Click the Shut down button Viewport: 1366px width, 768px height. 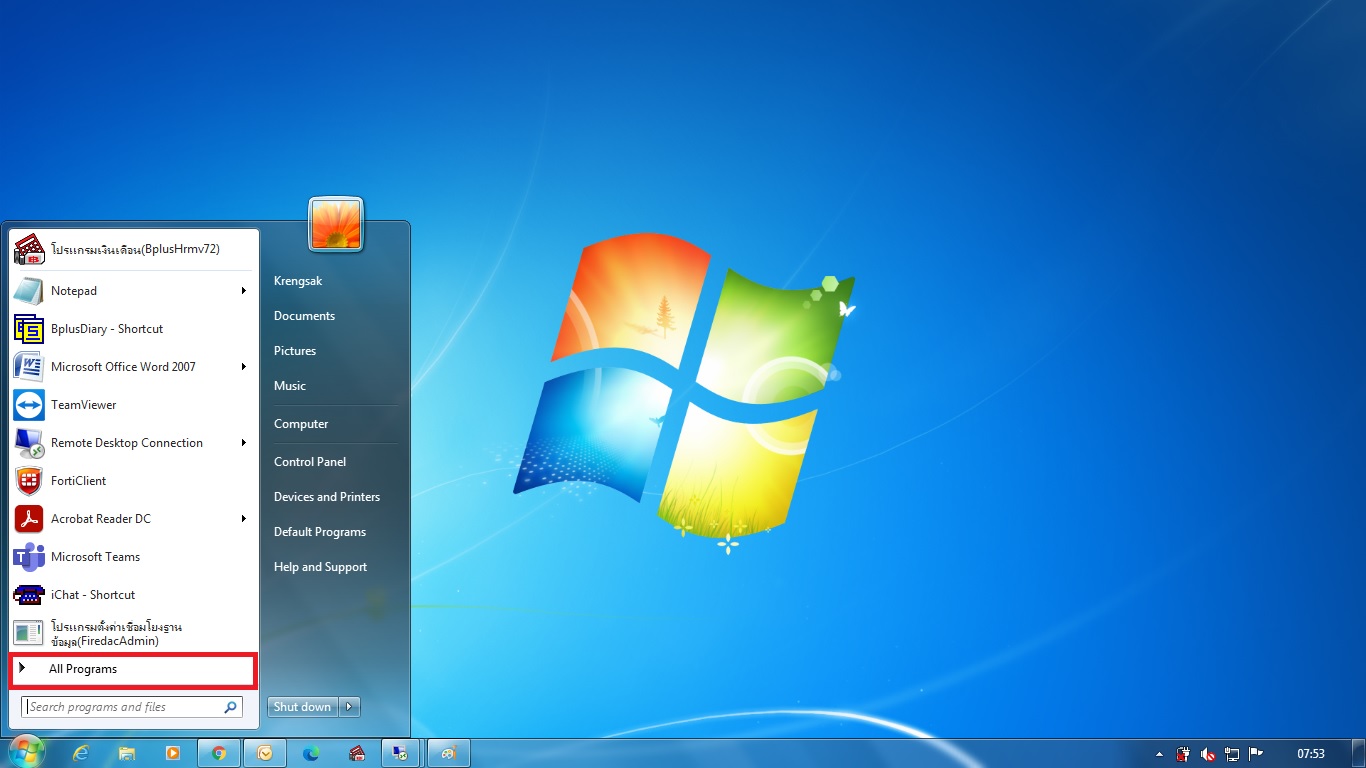click(303, 707)
